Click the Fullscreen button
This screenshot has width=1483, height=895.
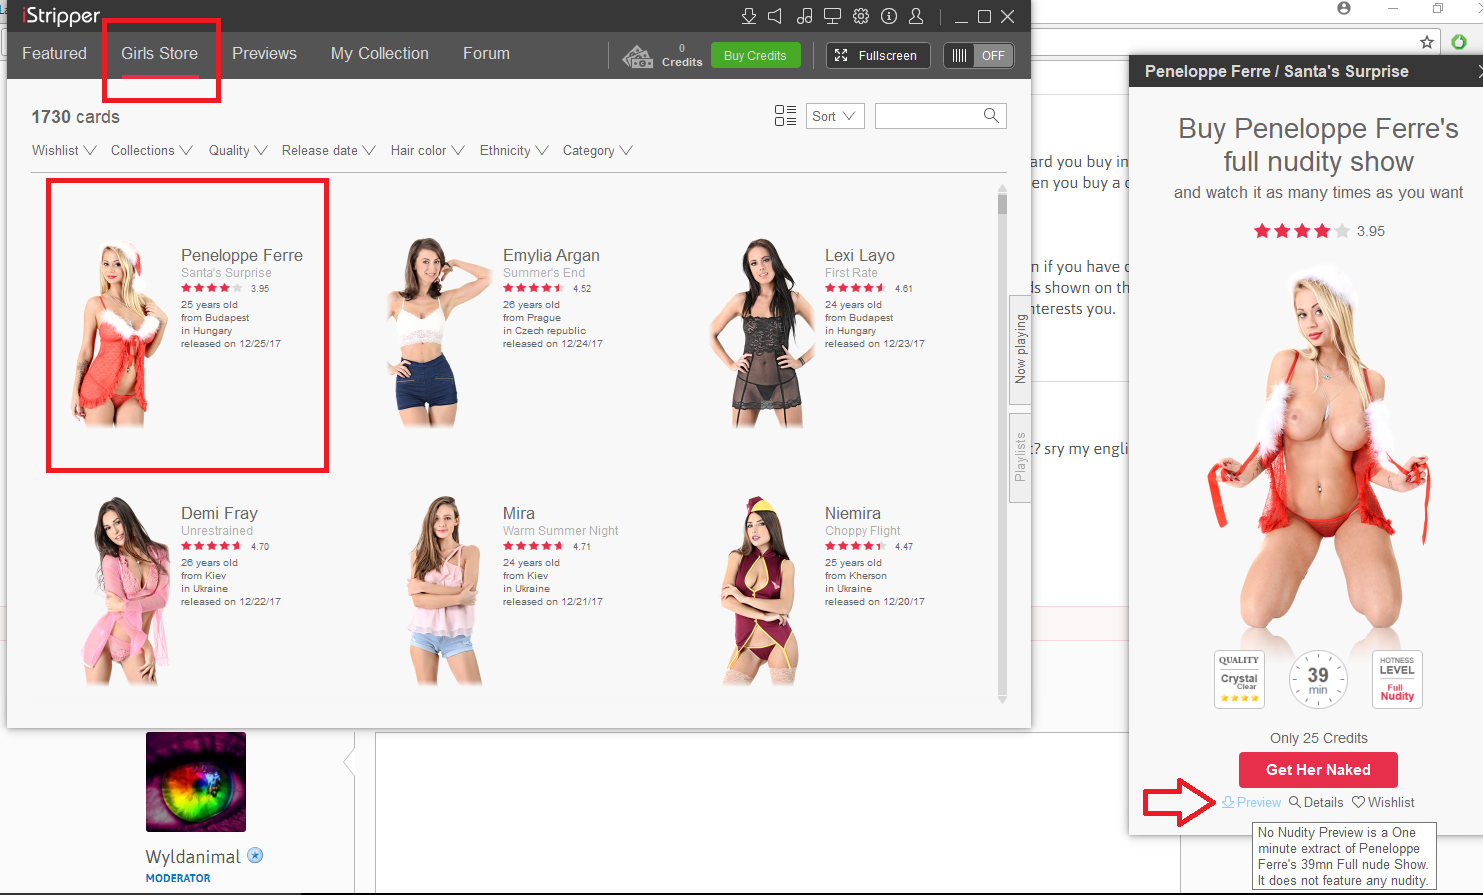(x=877, y=56)
